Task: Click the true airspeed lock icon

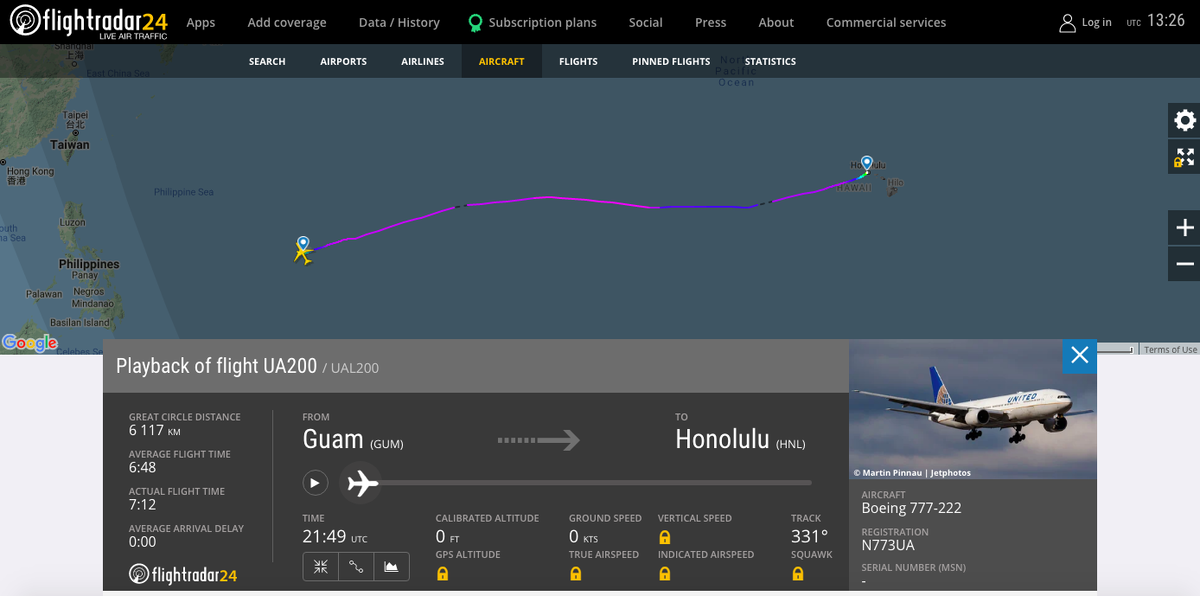Action: click(576, 574)
